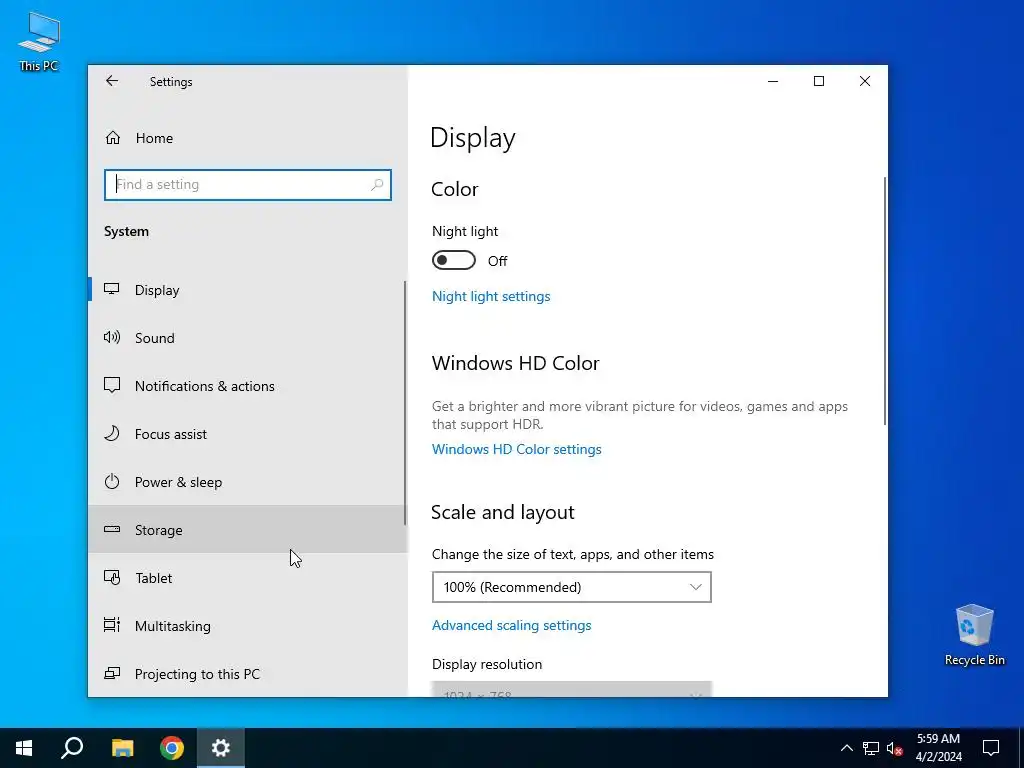Expand the 100% (Recommended) scale dropdown
The width and height of the screenshot is (1024, 768).
point(571,587)
